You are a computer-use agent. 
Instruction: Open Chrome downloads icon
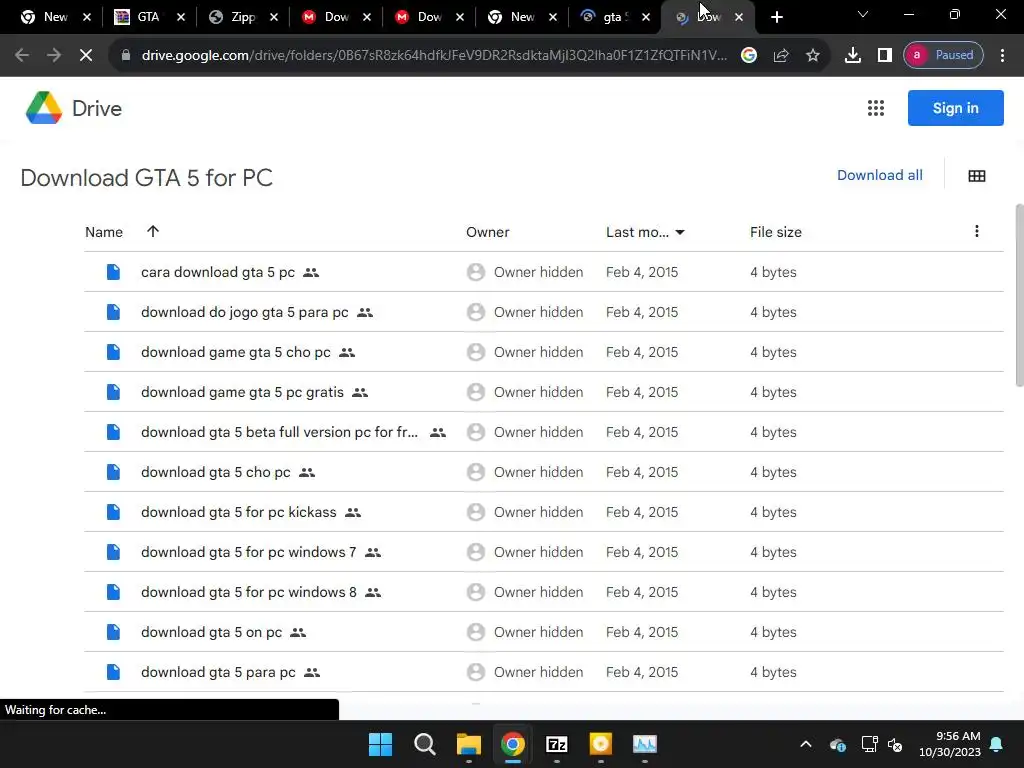[853, 55]
